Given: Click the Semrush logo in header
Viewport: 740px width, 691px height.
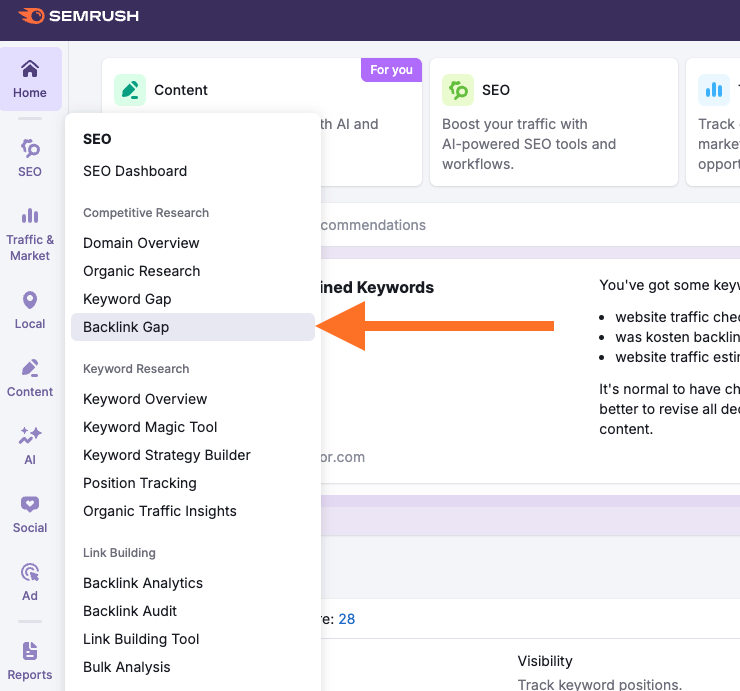Looking at the screenshot, I should [78, 16].
